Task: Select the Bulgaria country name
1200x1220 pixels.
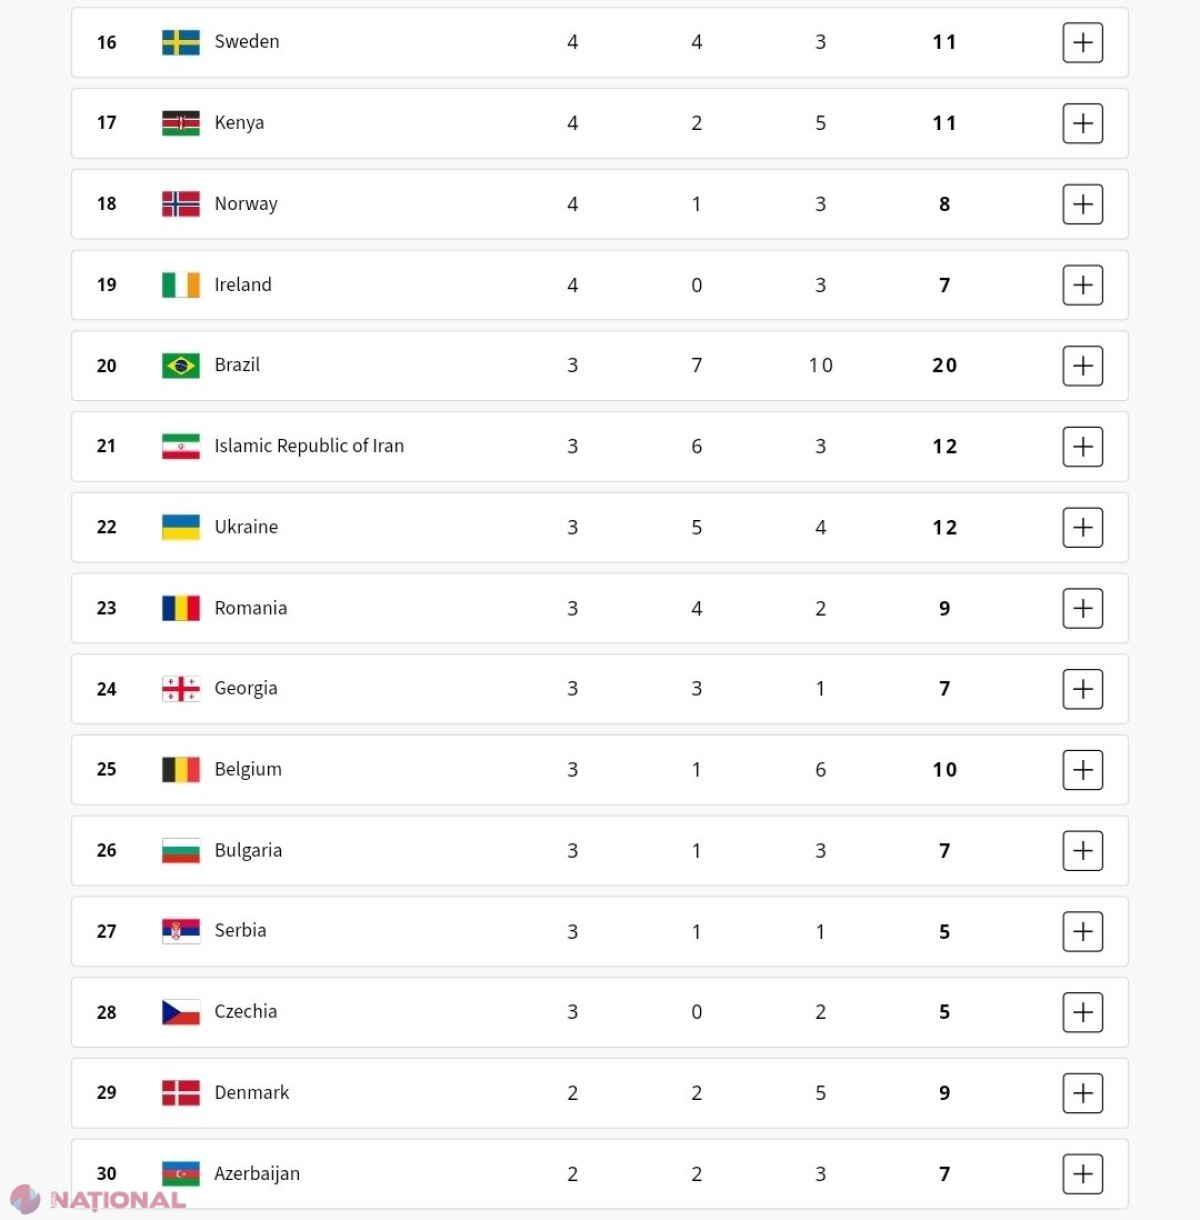Action: pos(248,850)
